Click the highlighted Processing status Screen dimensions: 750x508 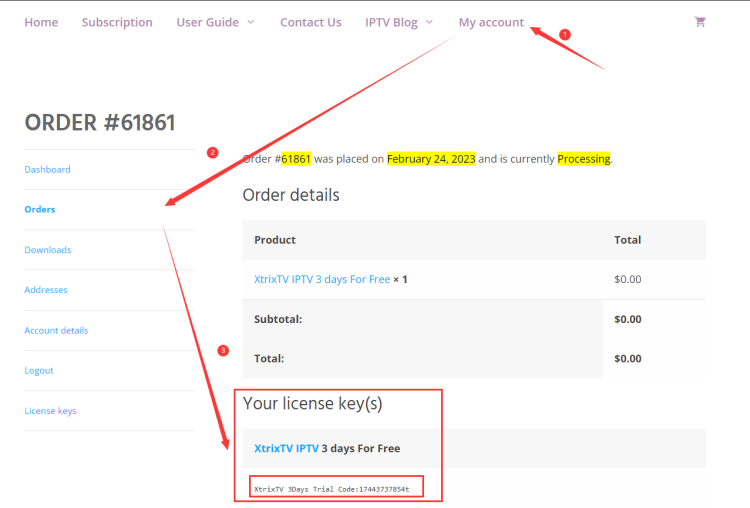point(584,159)
